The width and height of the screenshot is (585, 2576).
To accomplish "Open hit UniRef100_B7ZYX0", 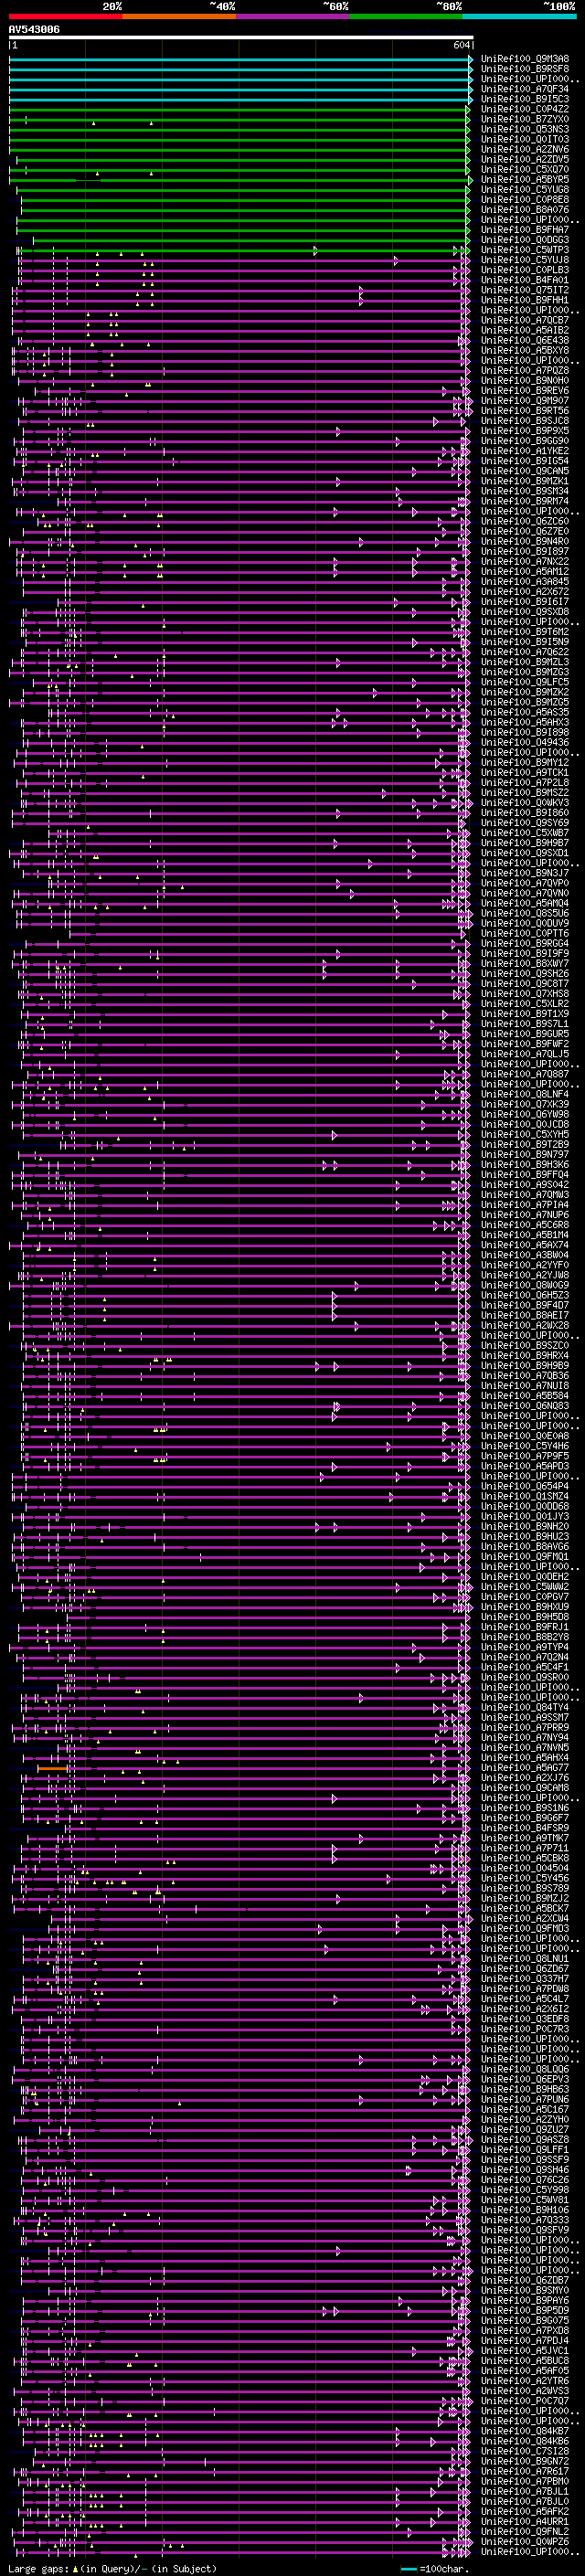I will [525, 119].
